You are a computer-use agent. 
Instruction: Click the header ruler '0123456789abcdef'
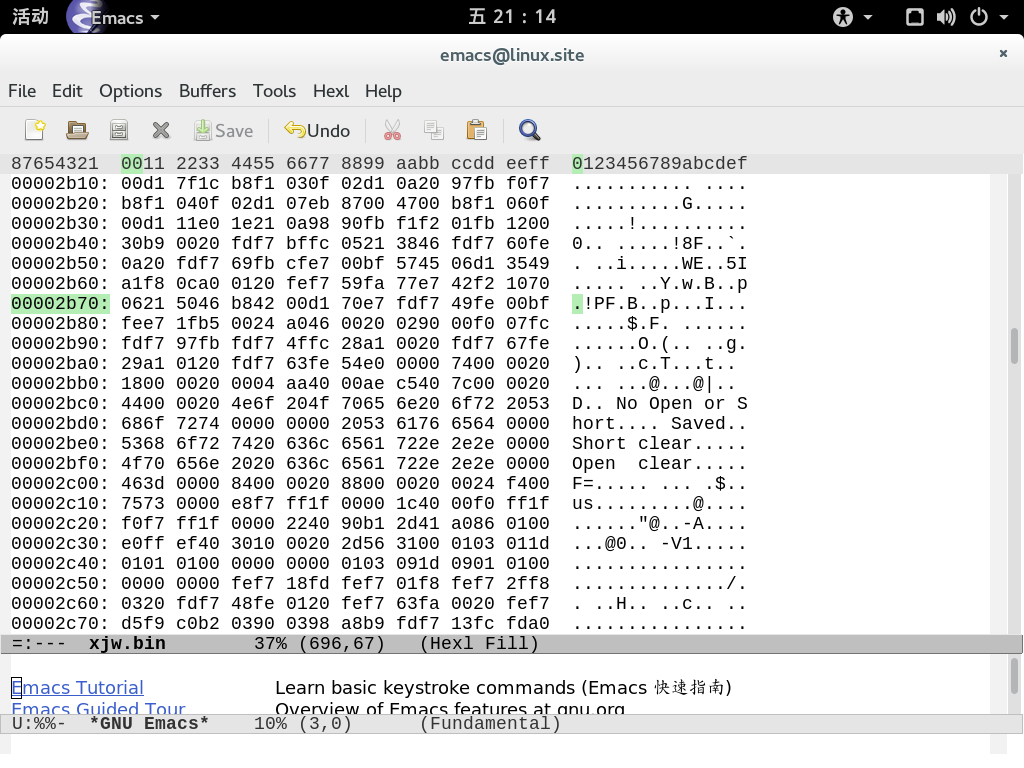click(x=660, y=163)
